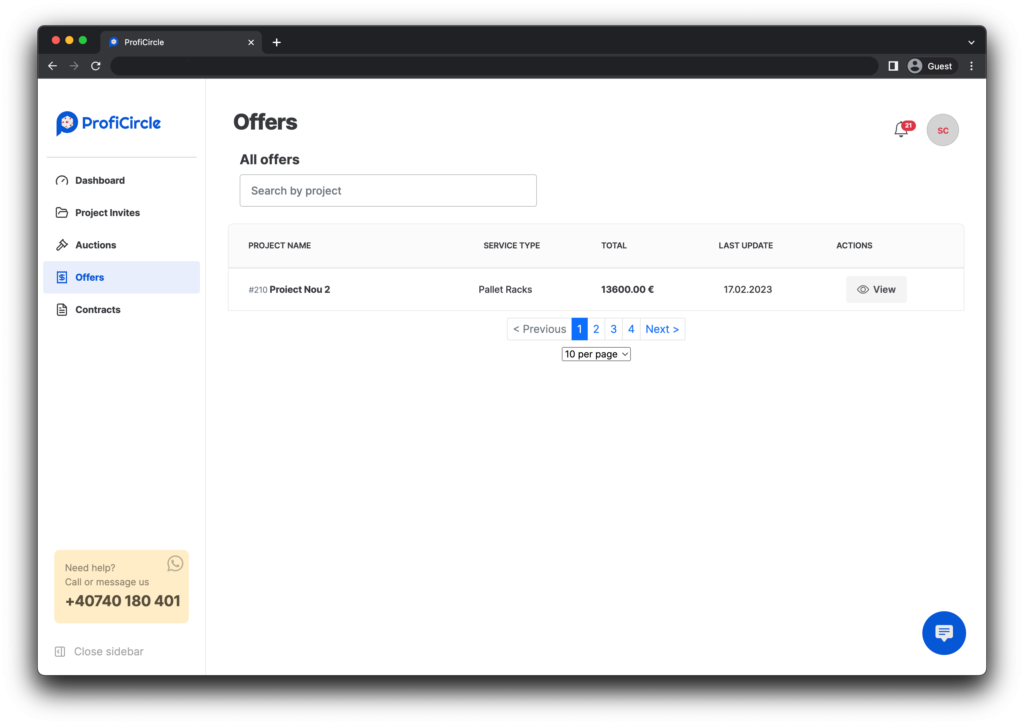Image resolution: width=1024 pixels, height=725 pixels.
Task: Click the browser forward arrow
Action: click(74, 66)
